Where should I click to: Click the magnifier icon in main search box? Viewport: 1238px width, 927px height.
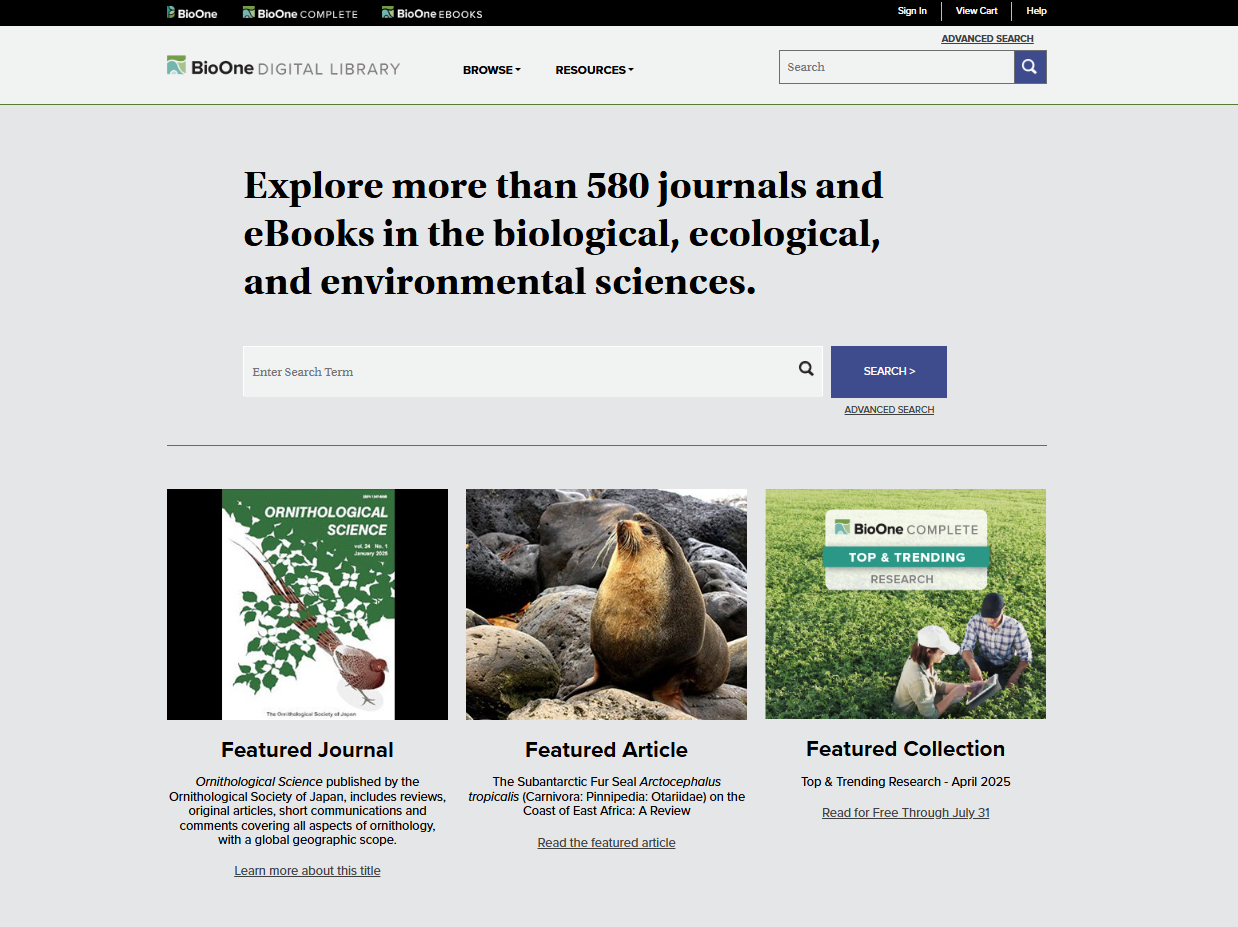coord(806,369)
